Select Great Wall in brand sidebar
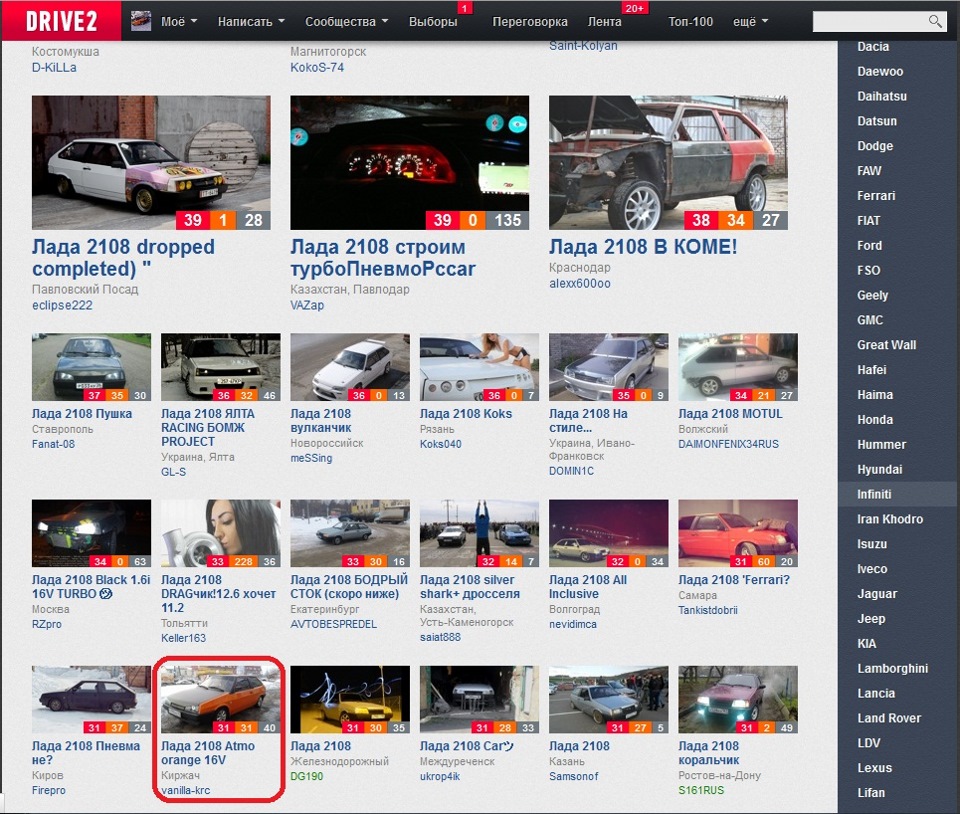 pyautogui.click(x=887, y=345)
